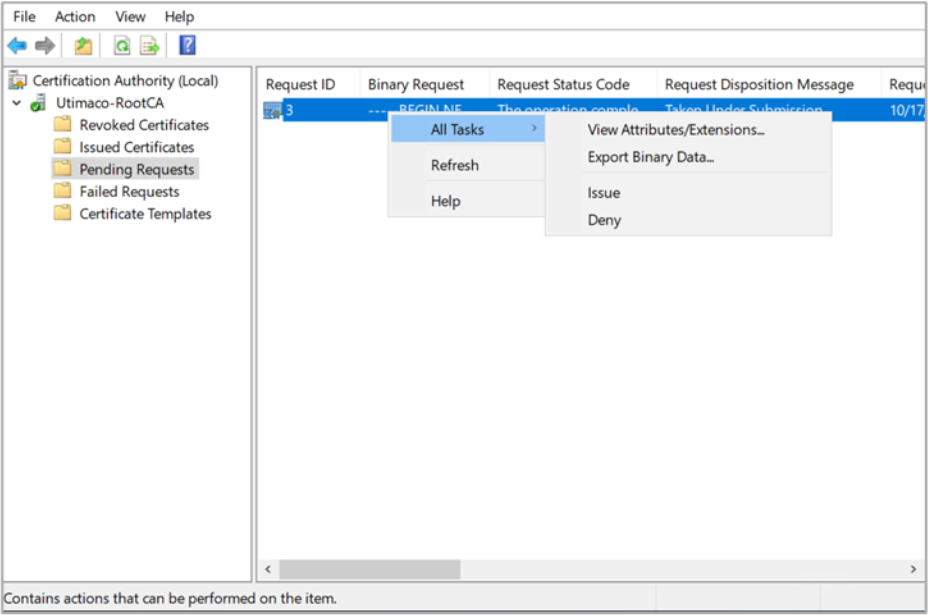Viewport: 928px width, 615px height.
Task: Open the View menu
Action: click(130, 17)
